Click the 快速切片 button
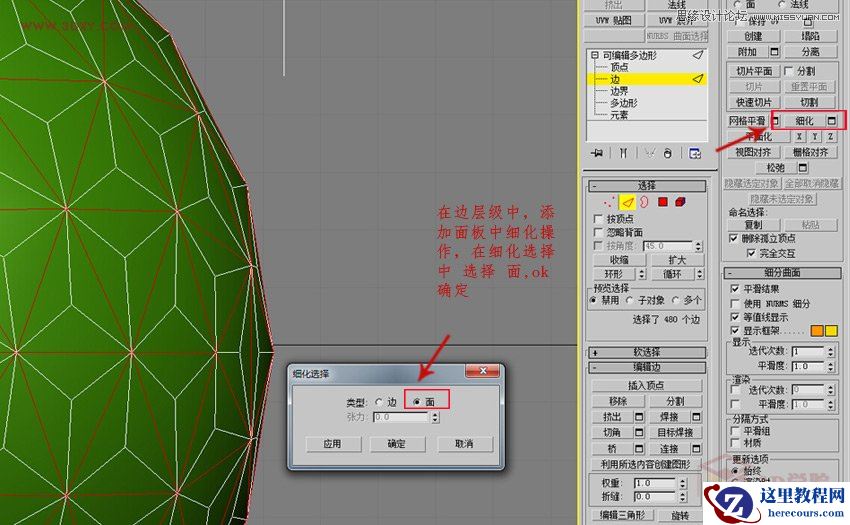 pos(754,102)
